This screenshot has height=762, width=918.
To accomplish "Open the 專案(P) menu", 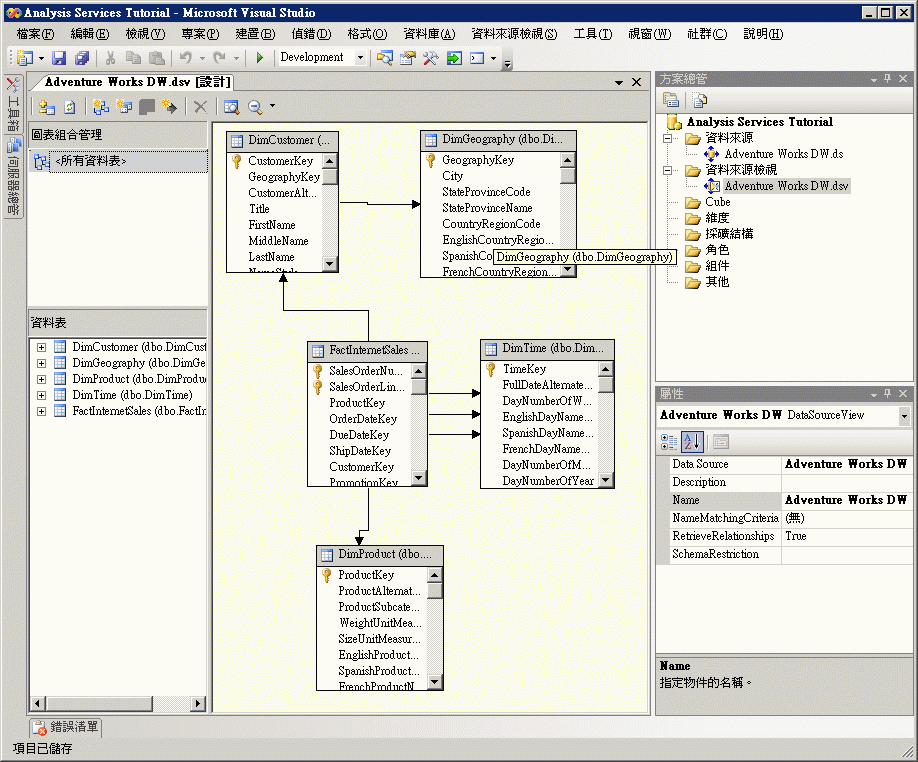I will tap(200, 34).
